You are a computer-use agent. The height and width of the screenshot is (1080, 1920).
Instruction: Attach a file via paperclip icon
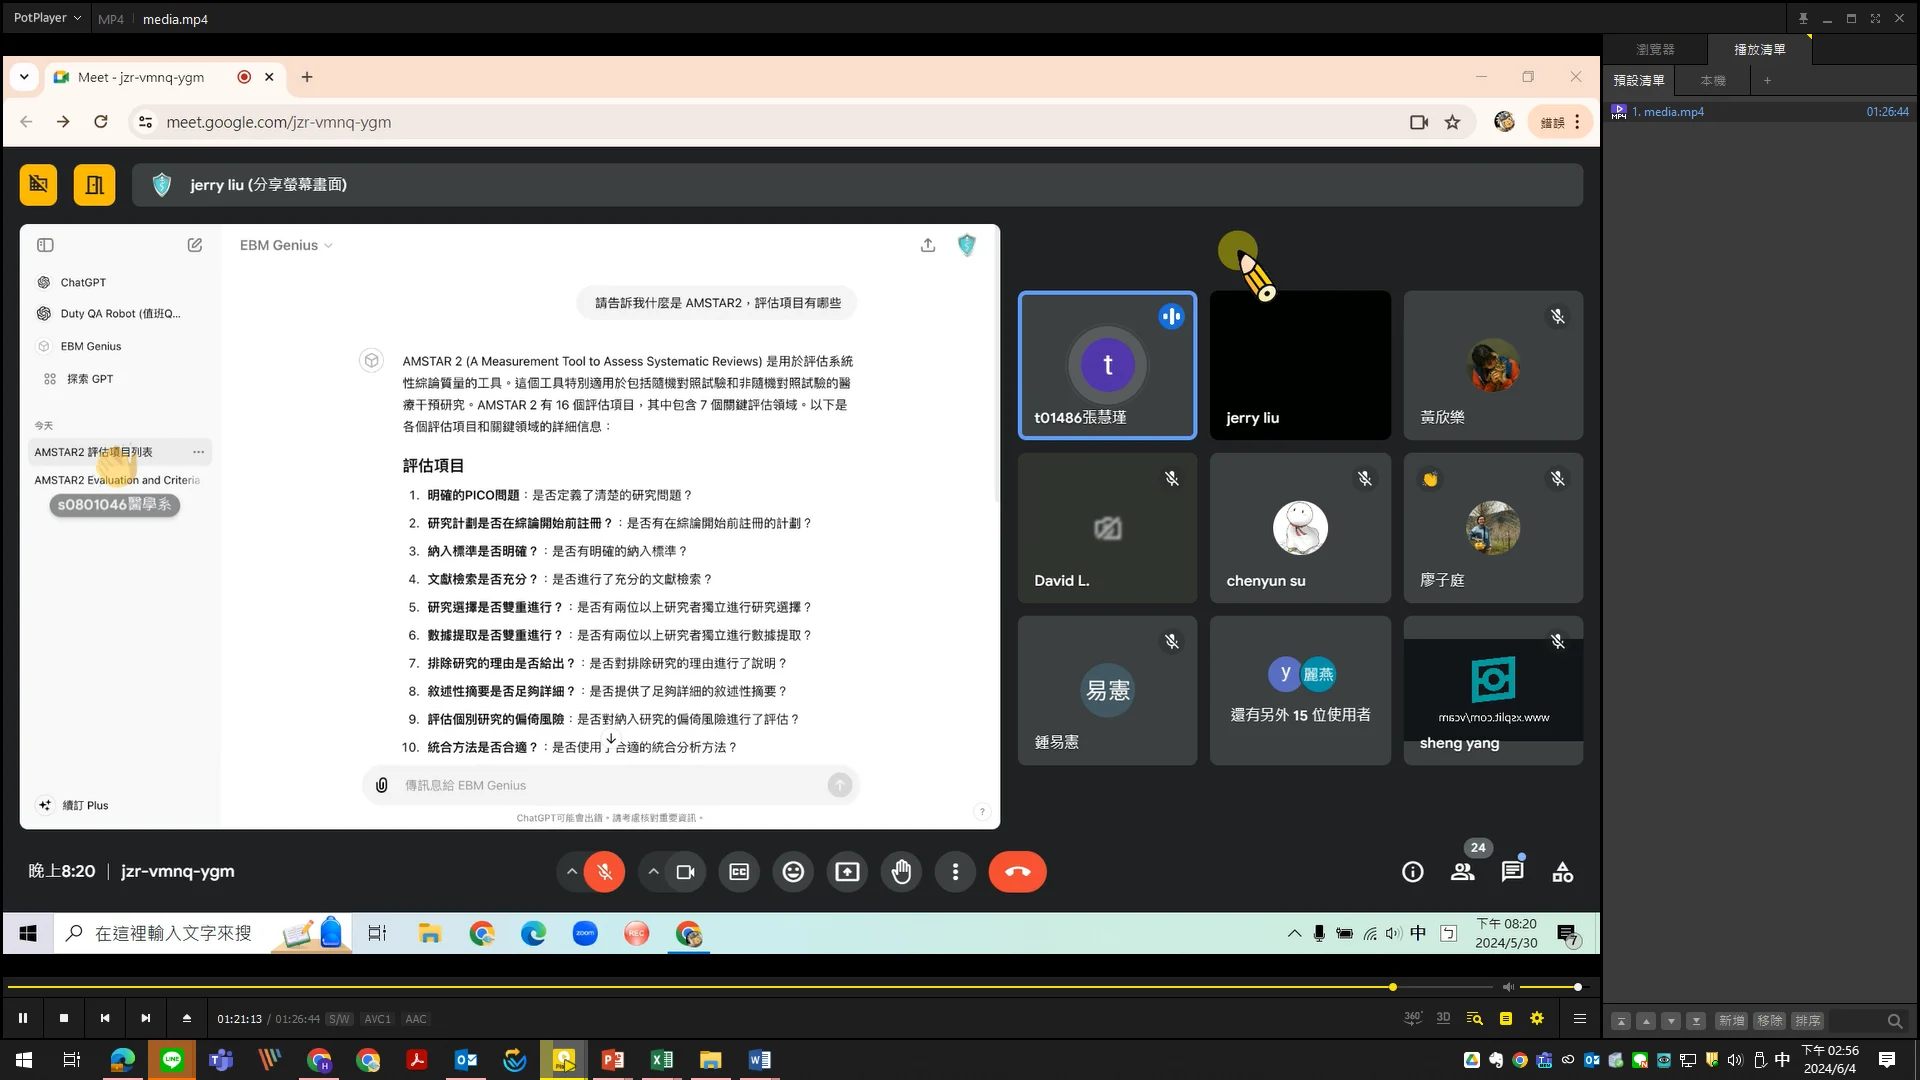pos(381,785)
